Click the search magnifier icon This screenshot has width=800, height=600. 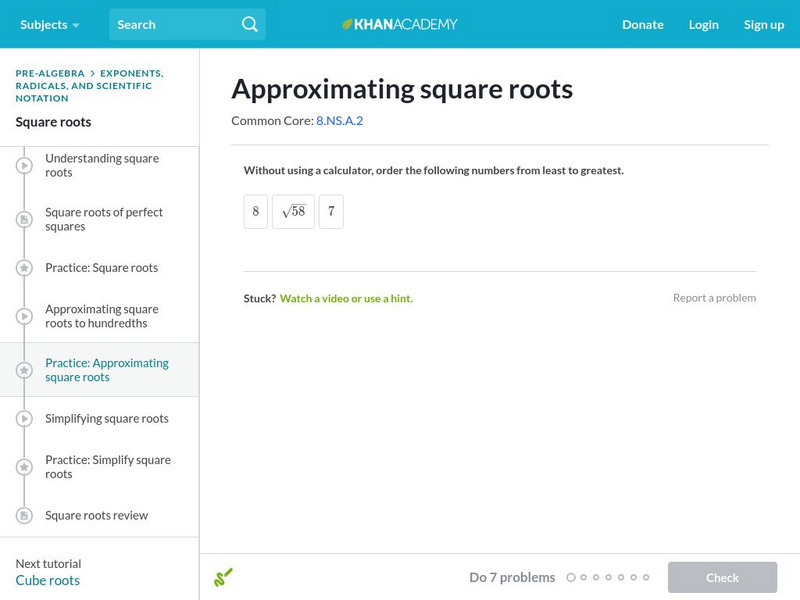[x=250, y=24]
